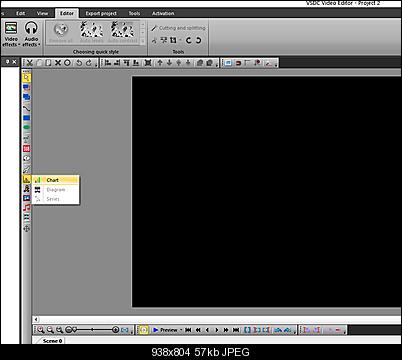The height and width of the screenshot is (360, 402).
Task: Click the fit-to-scene size icon
Action: coord(148,63)
